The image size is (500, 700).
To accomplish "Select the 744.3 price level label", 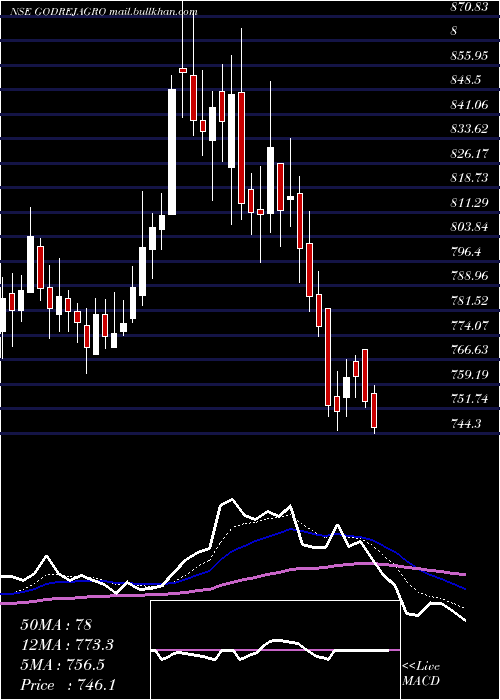I will [x=467, y=423].
